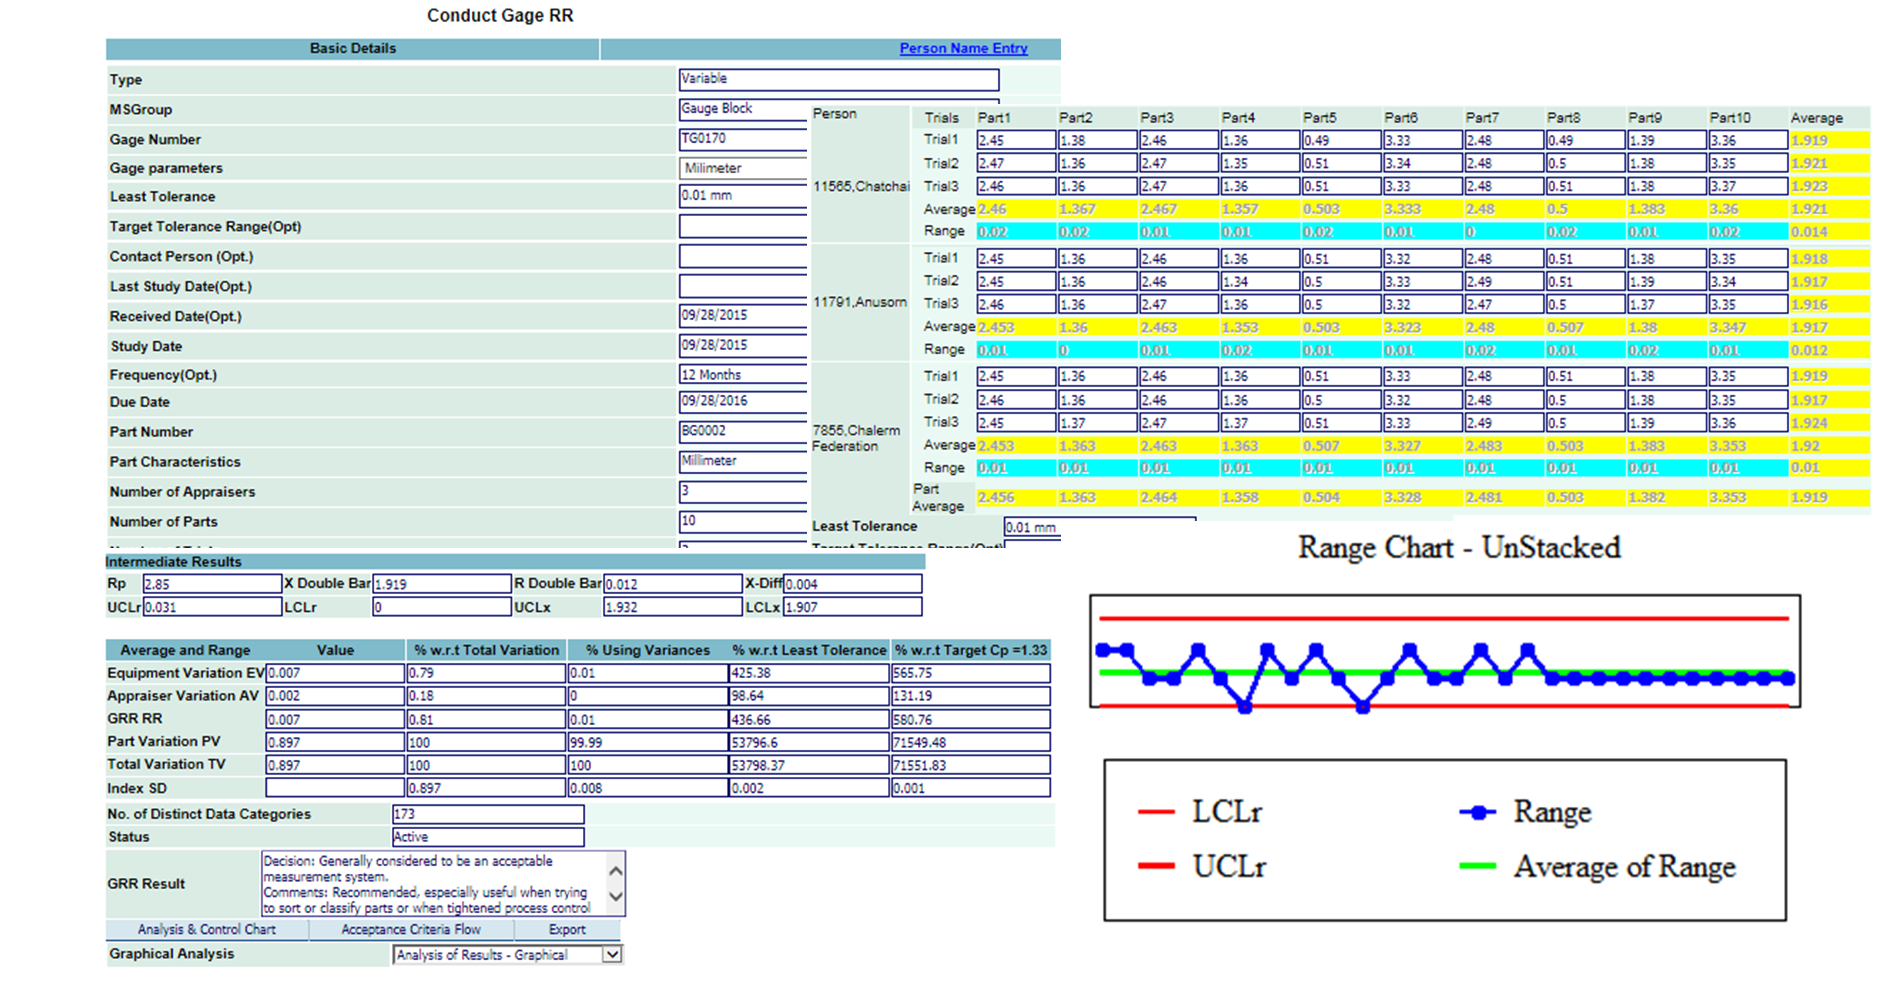Open the Gage parameters Milimeter dropdown
1894x999 pixels.
pos(742,168)
